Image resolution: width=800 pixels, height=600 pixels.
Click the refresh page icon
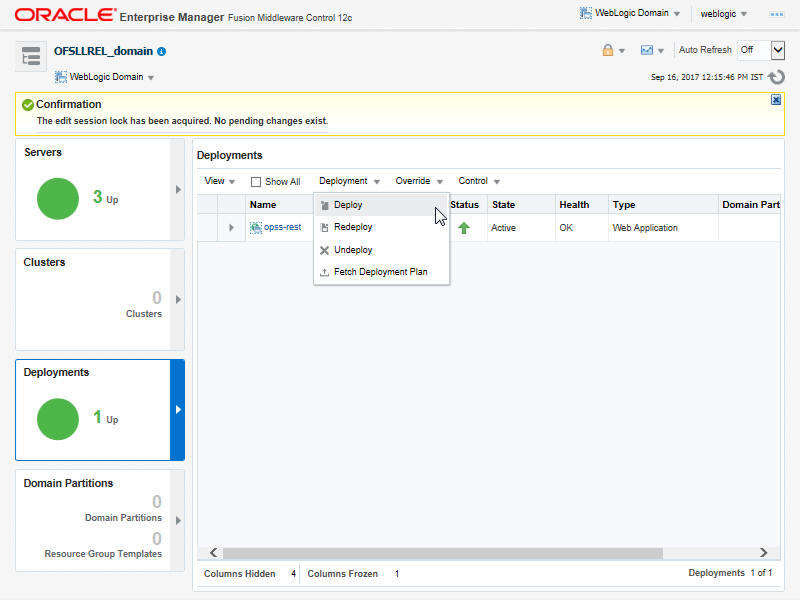(776, 76)
